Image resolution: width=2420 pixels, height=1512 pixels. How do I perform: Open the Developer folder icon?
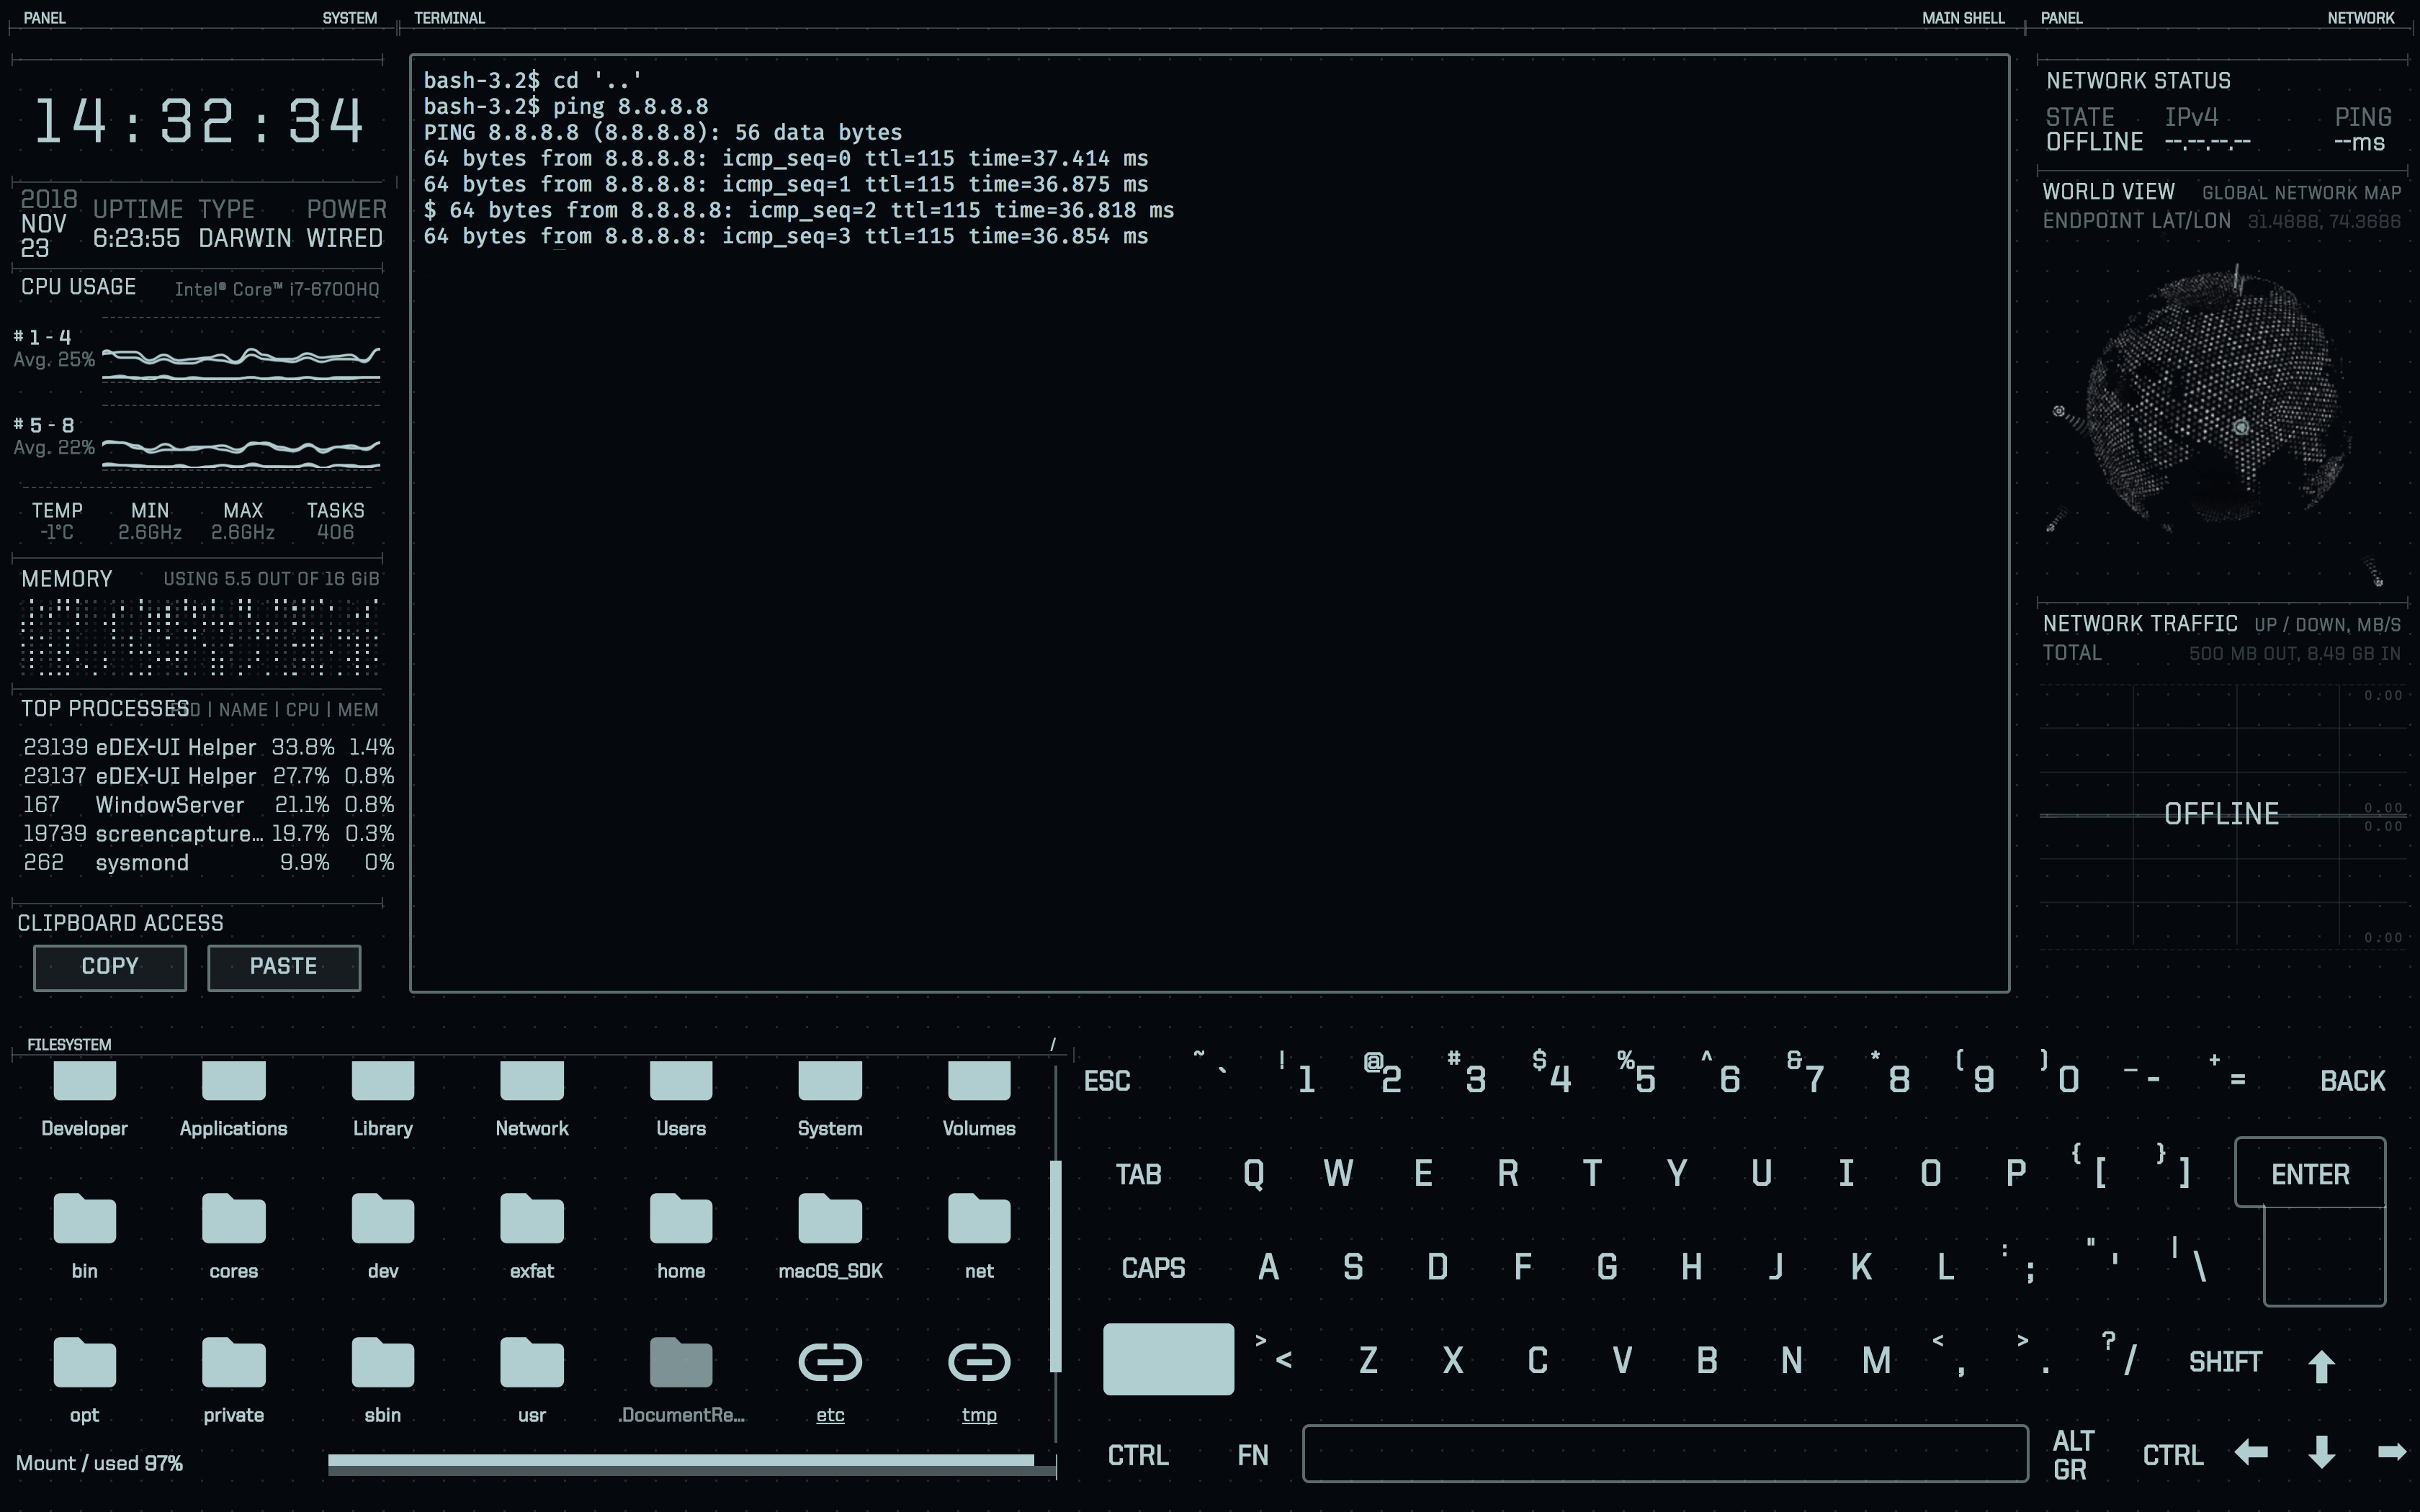click(84, 1083)
